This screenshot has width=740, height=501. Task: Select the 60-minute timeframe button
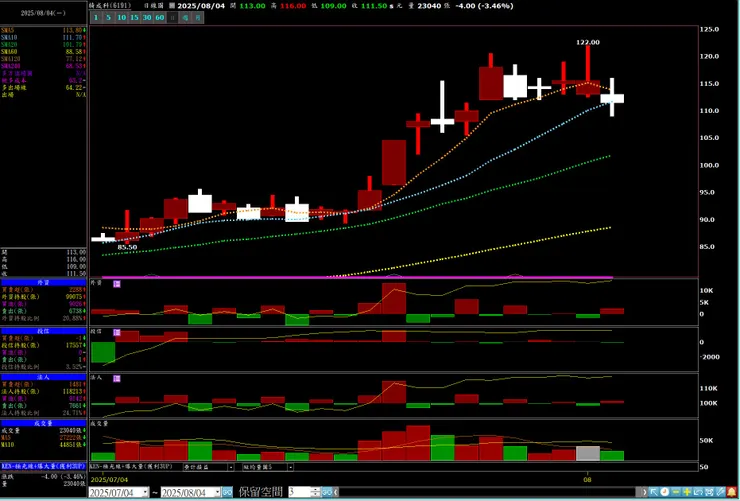[160, 17]
